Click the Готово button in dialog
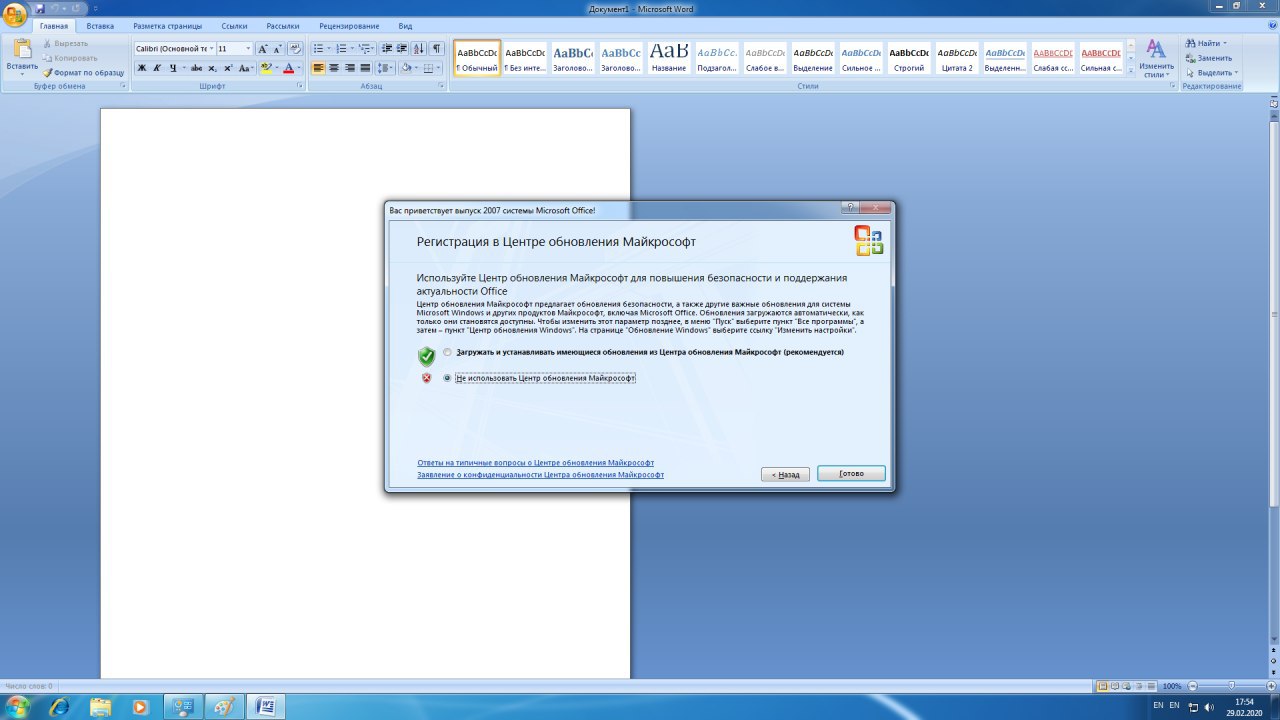Screen dimensions: 1280x720 click(x=851, y=474)
